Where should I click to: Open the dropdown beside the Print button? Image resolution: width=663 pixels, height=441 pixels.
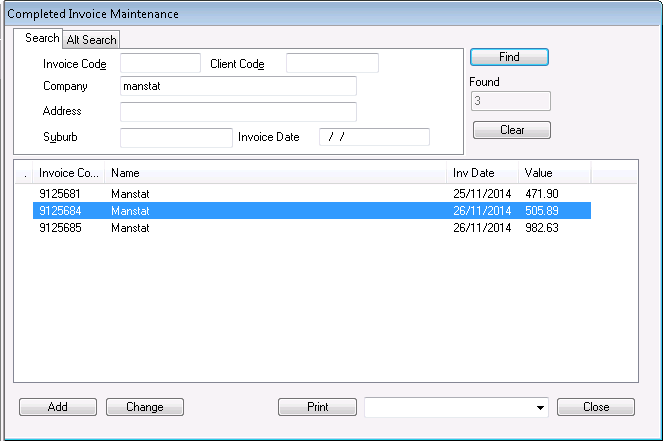point(541,407)
